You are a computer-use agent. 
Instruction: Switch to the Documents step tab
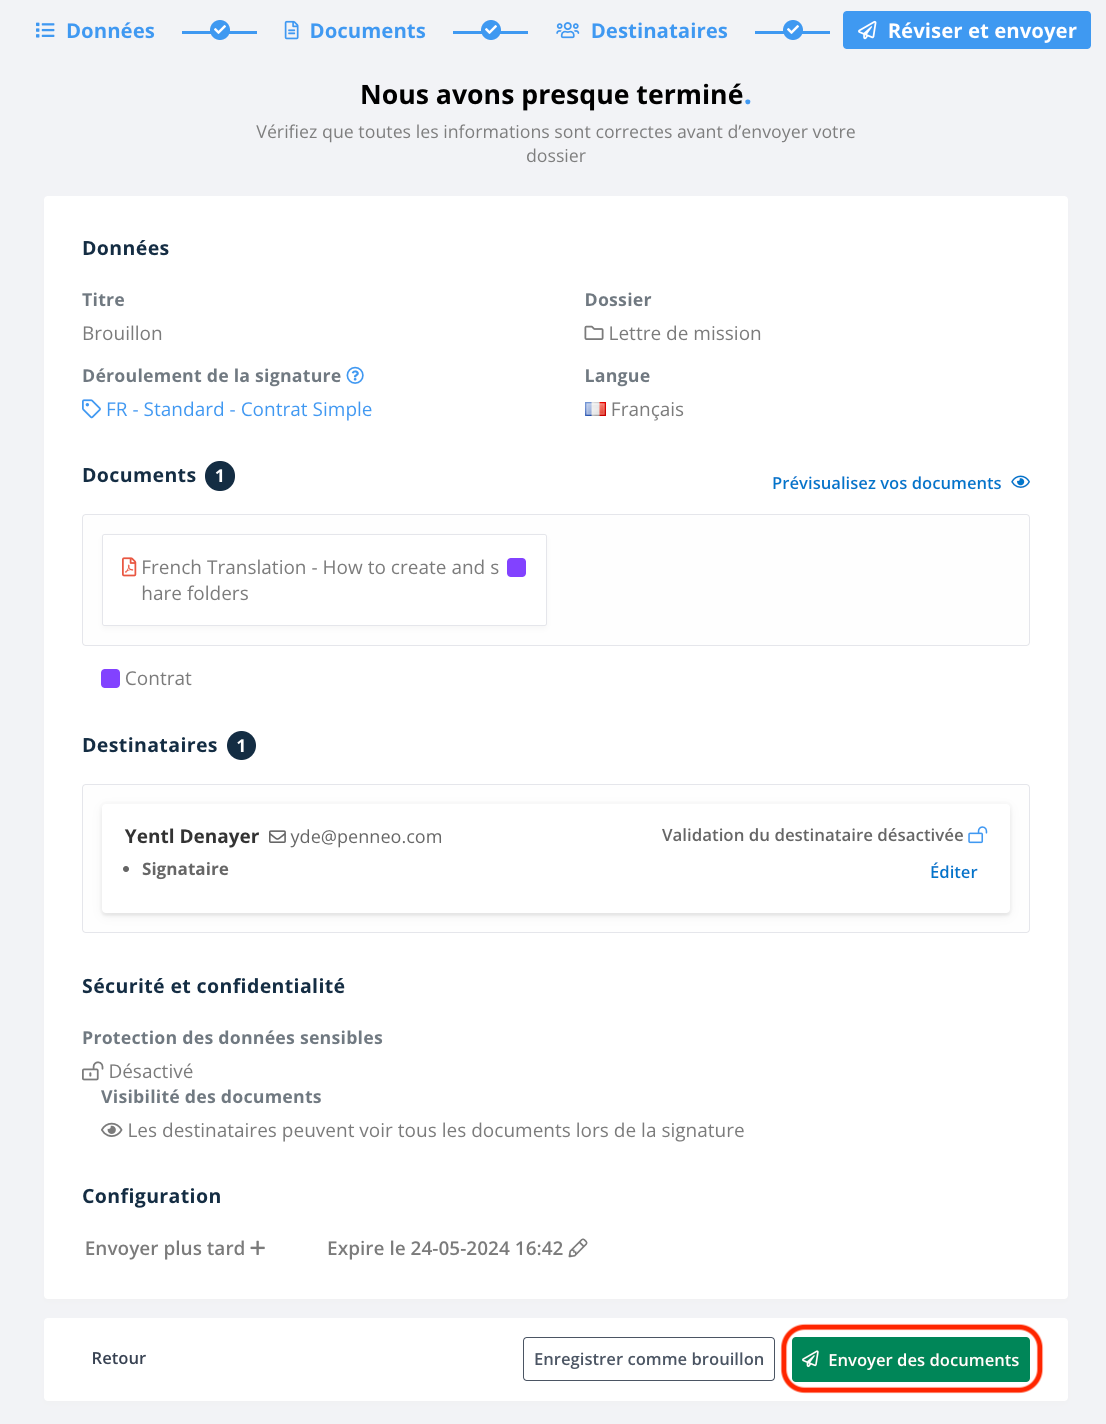(355, 31)
